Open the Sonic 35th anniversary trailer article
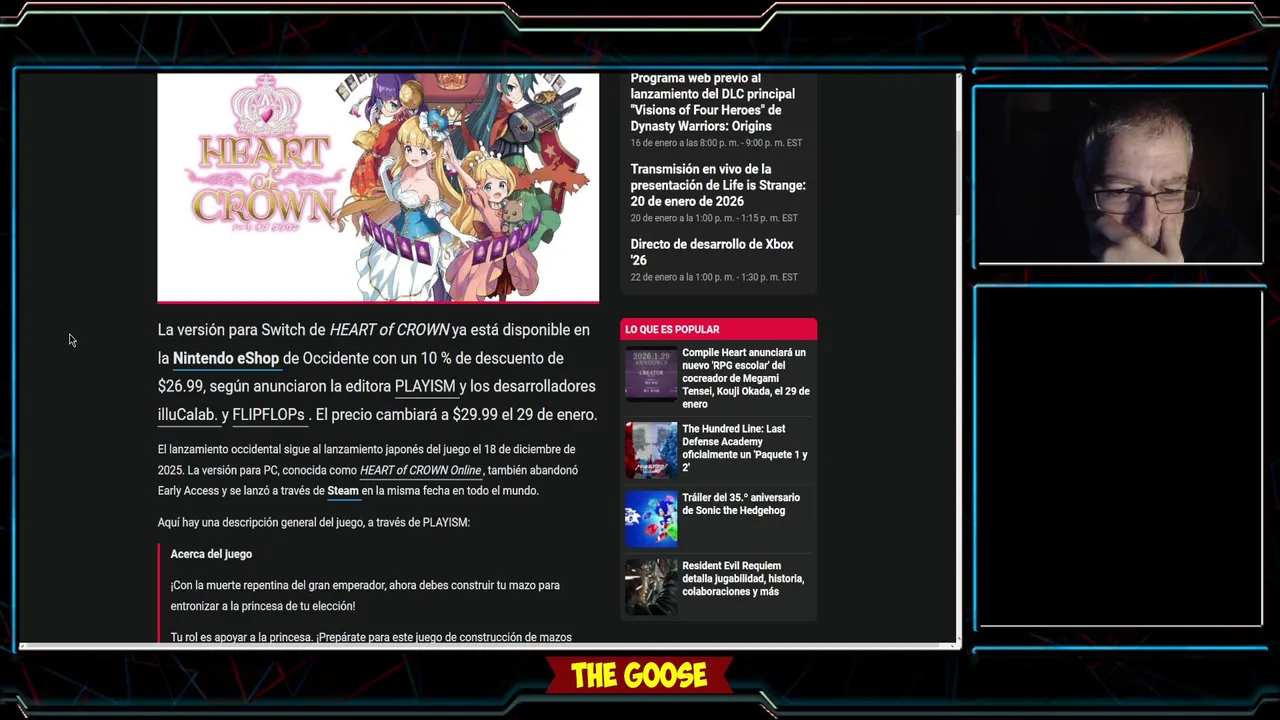Image resolution: width=1280 pixels, height=720 pixels. 741,504
